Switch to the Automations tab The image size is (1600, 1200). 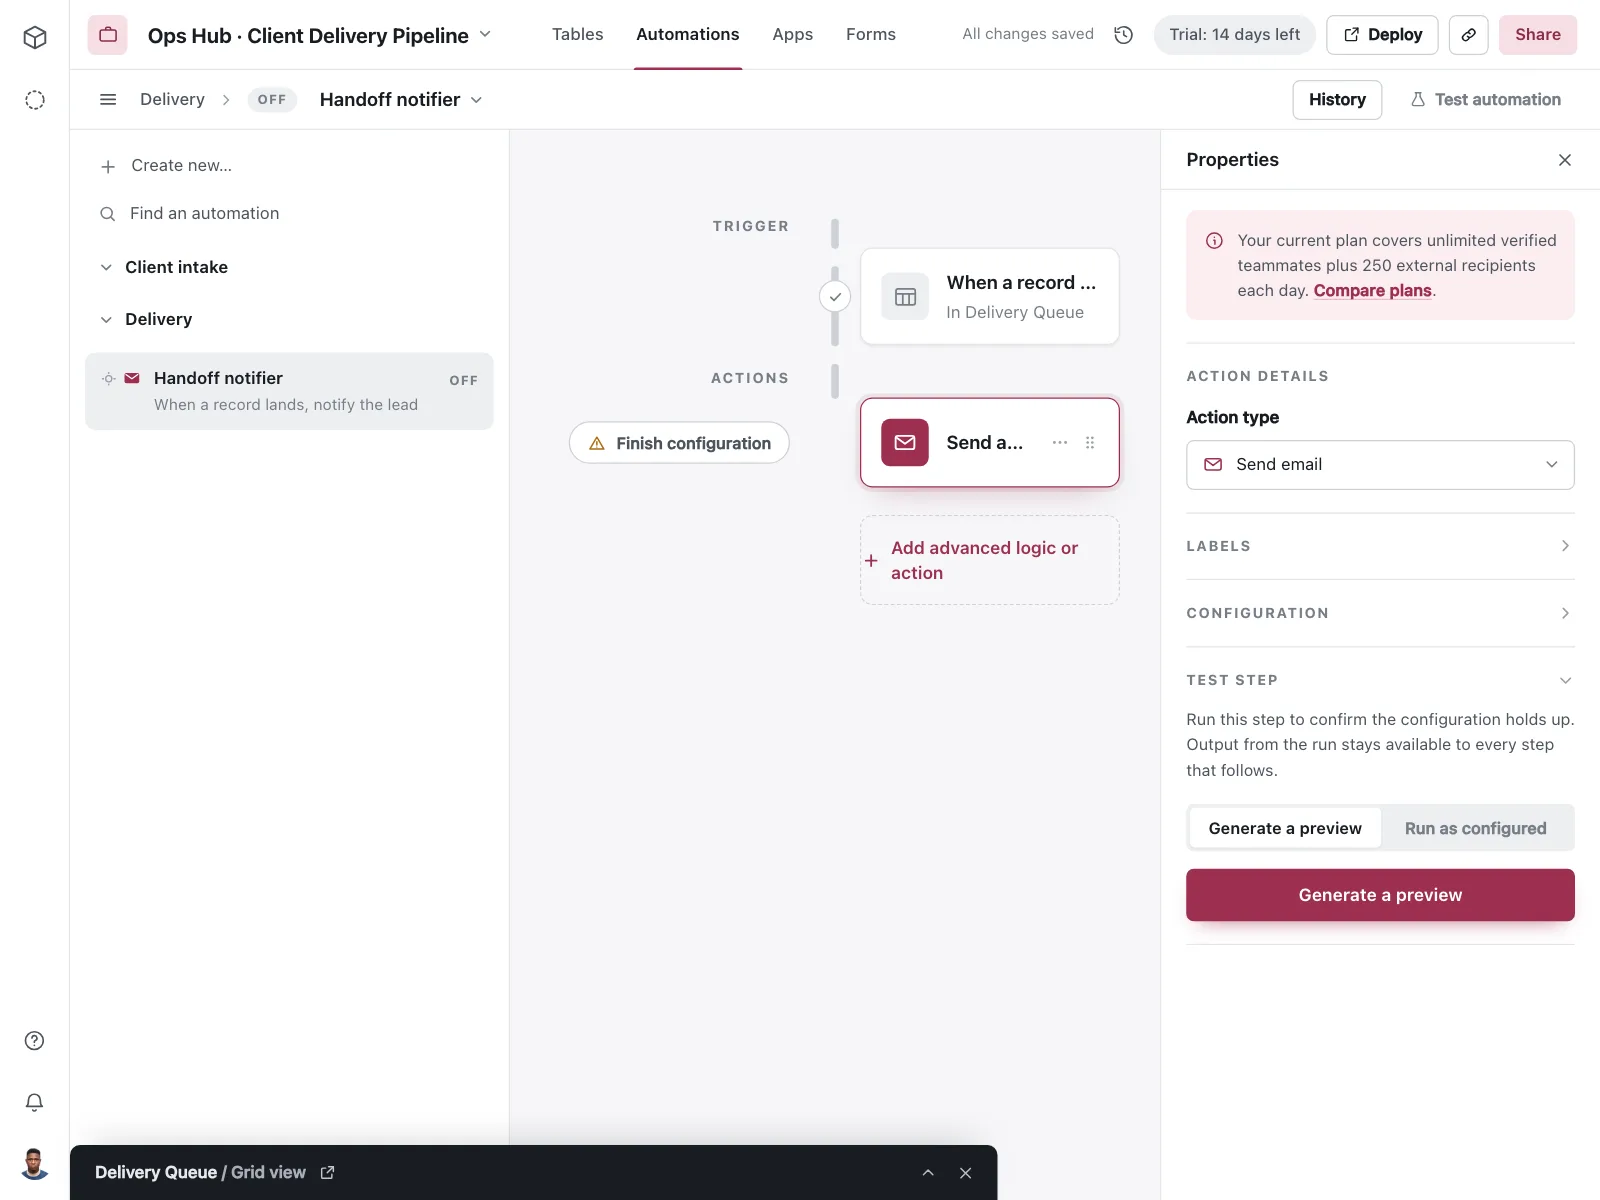(x=688, y=34)
